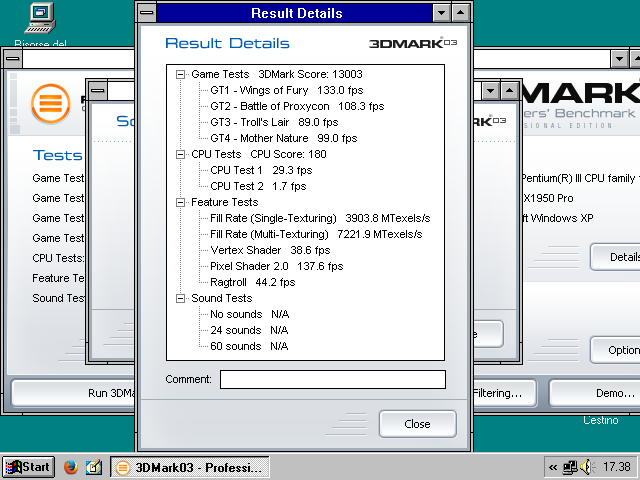Select Fill Rate (Single-Texturing) row
The width and height of the screenshot is (640, 480).
click(320, 218)
